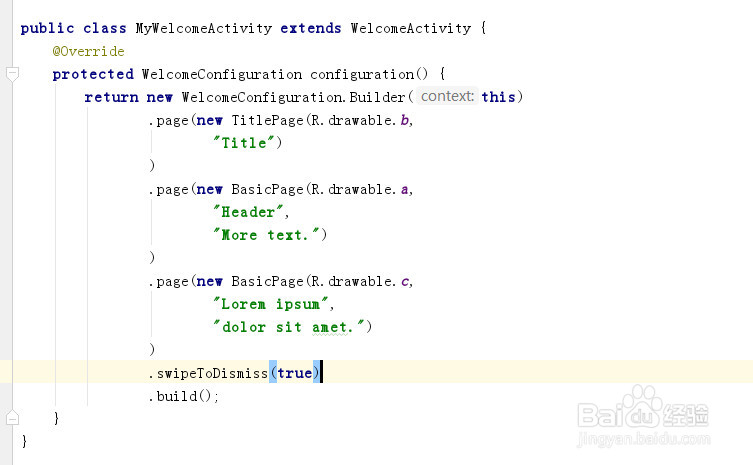Click the extends keyword
753x465 pixels.
coord(311,28)
